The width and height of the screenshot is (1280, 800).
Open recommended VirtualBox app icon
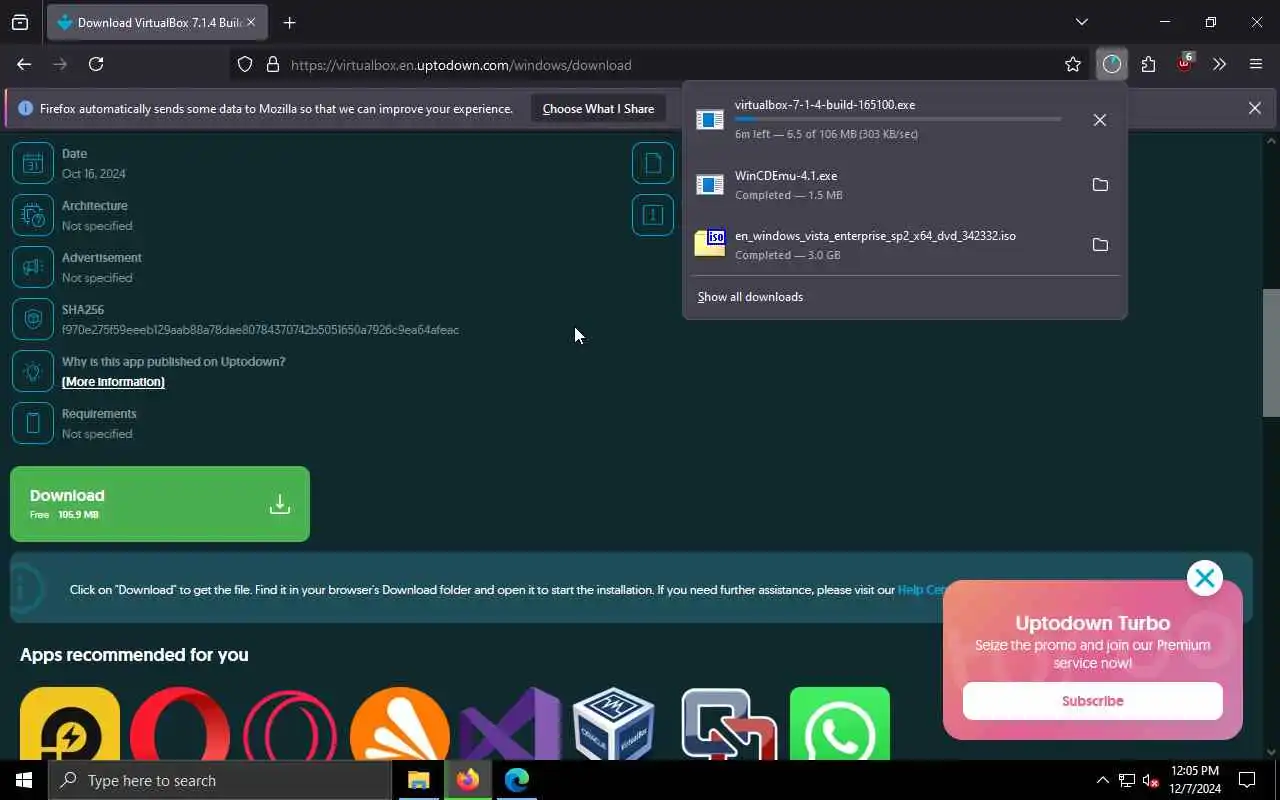click(613, 725)
